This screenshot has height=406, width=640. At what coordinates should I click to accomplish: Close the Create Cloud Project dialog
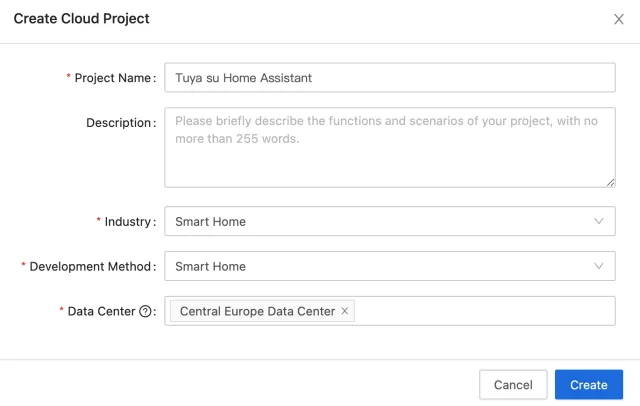click(x=619, y=19)
